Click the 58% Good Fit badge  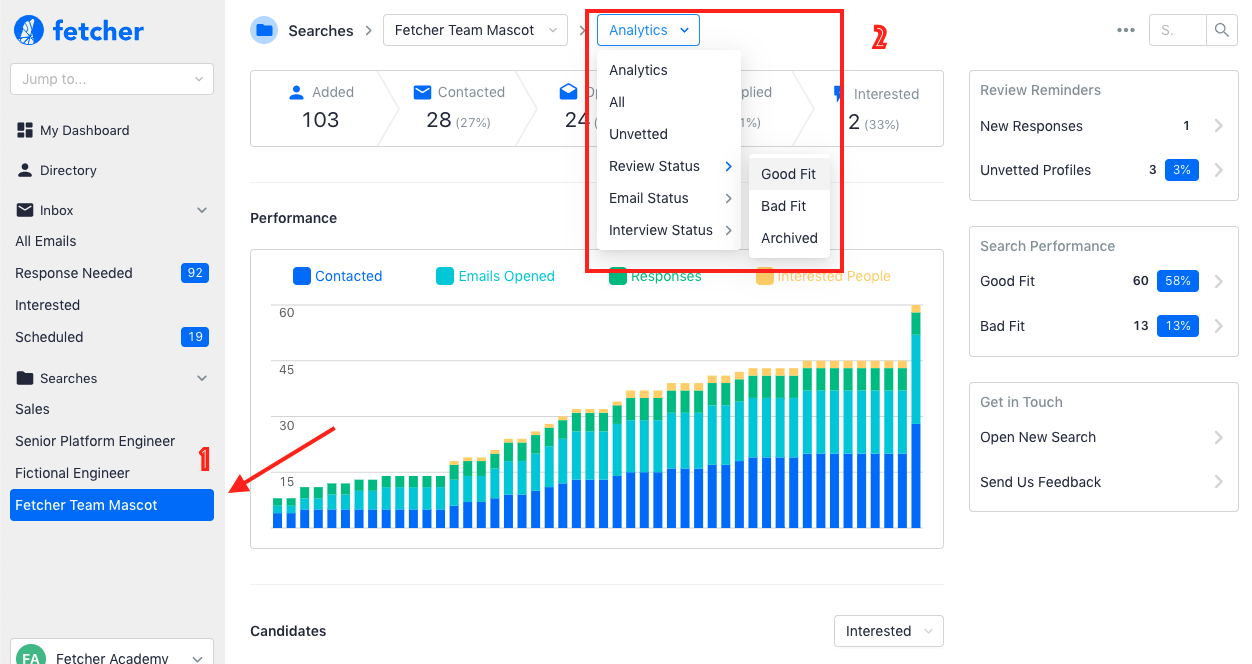click(1178, 281)
